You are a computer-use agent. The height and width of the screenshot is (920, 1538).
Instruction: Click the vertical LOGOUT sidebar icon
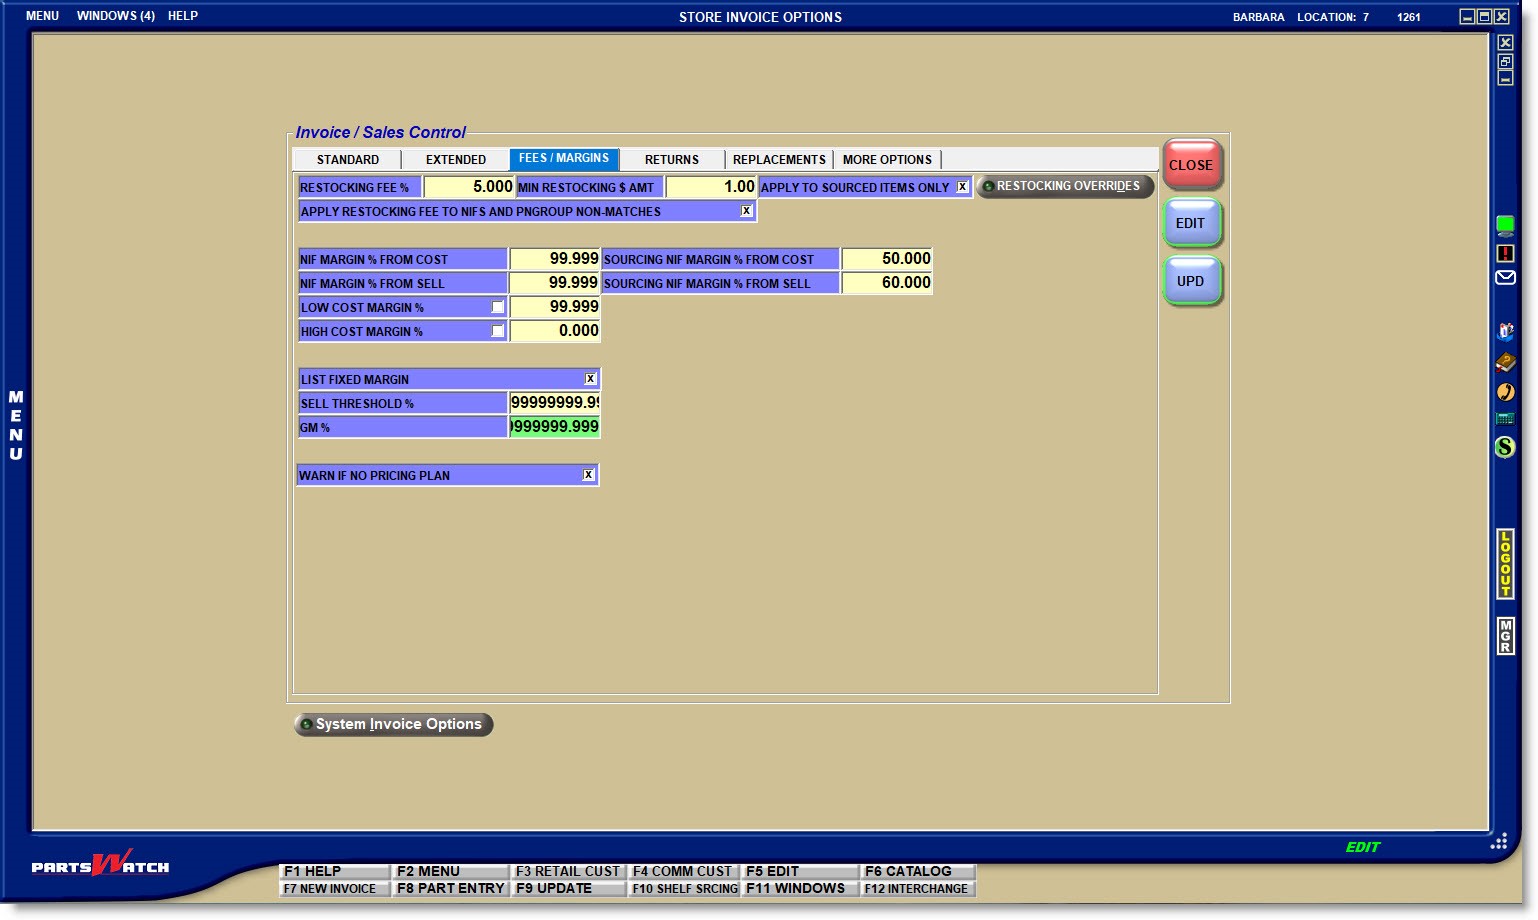pyautogui.click(x=1505, y=563)
